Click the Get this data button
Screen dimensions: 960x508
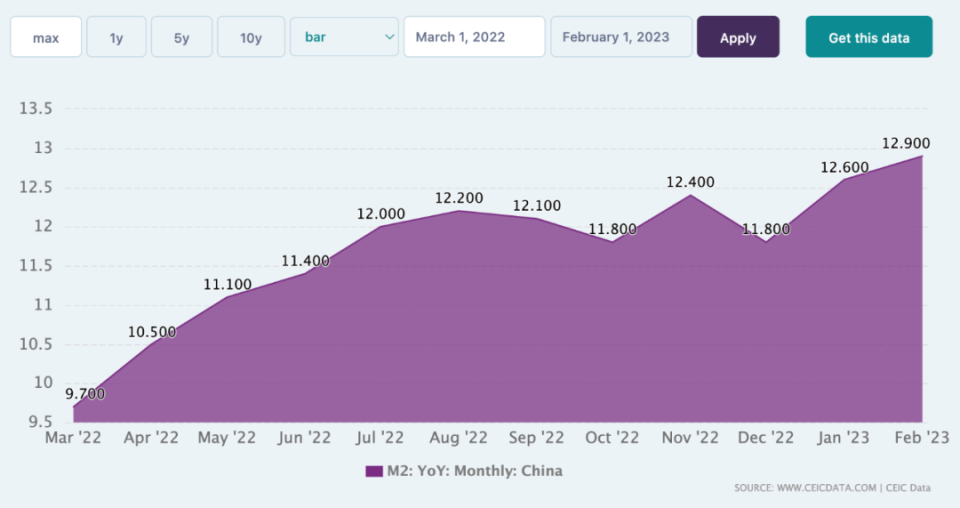[868, 37]
